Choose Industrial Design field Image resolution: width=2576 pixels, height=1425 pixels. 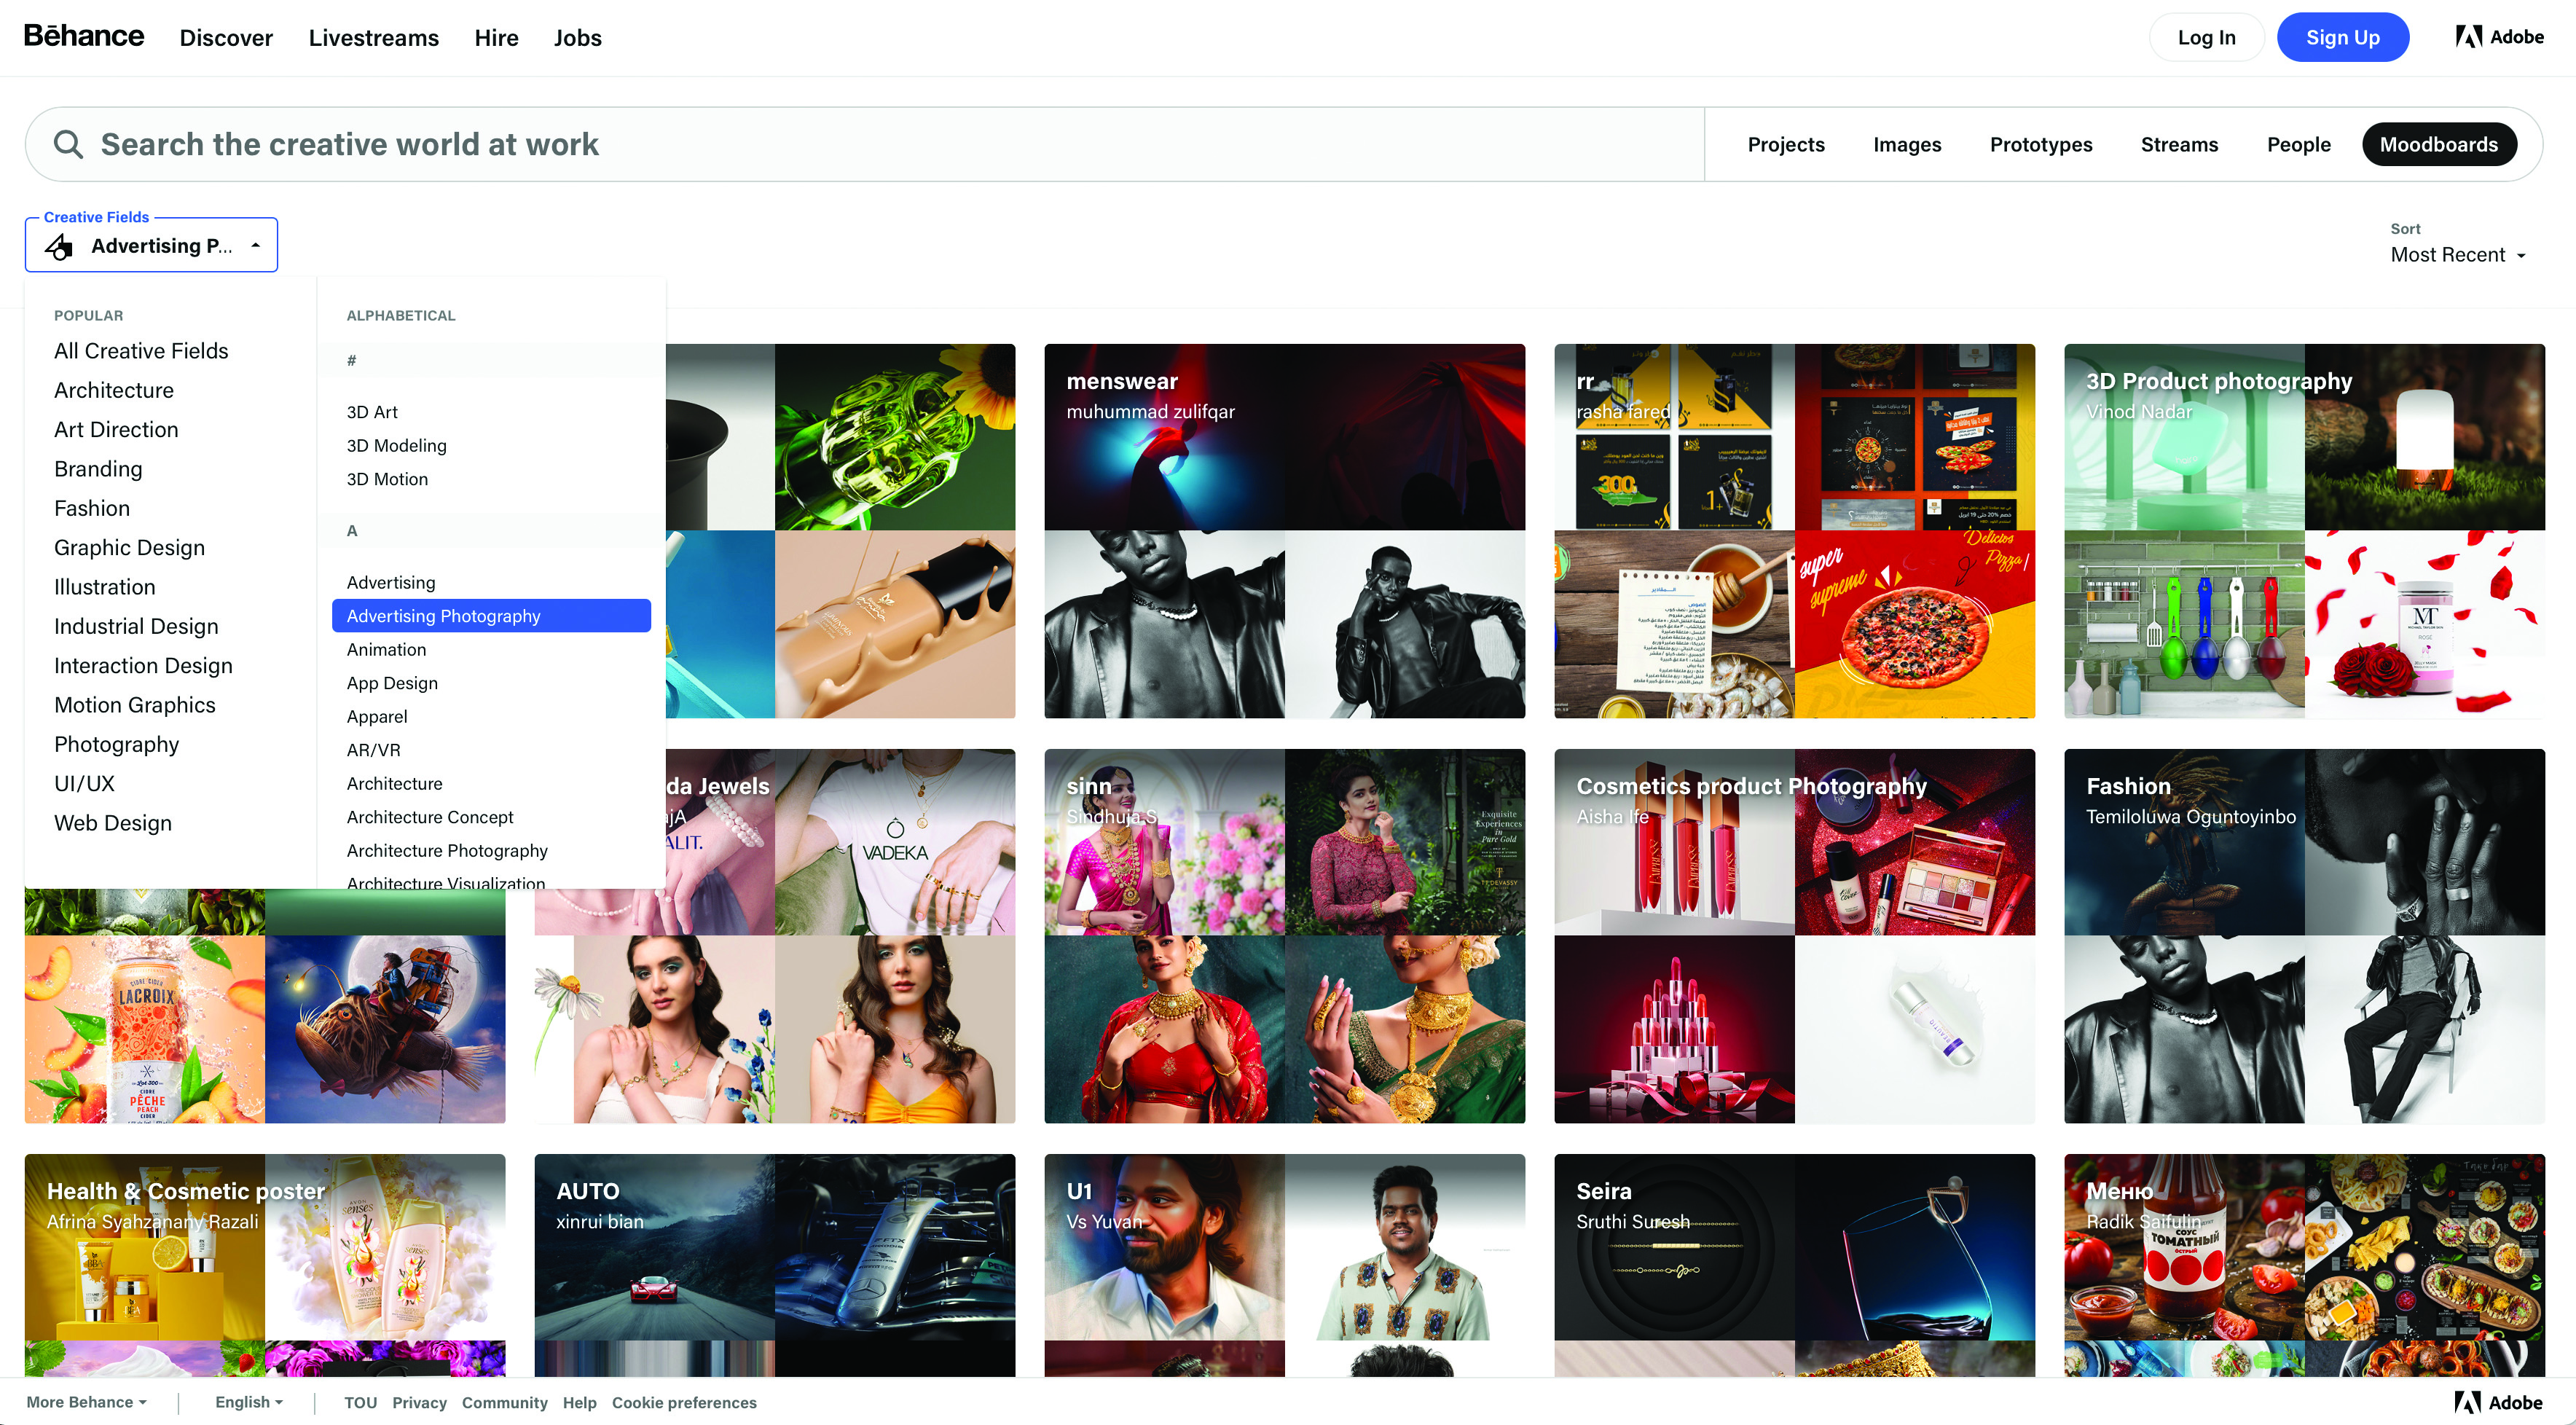[136, 626]
